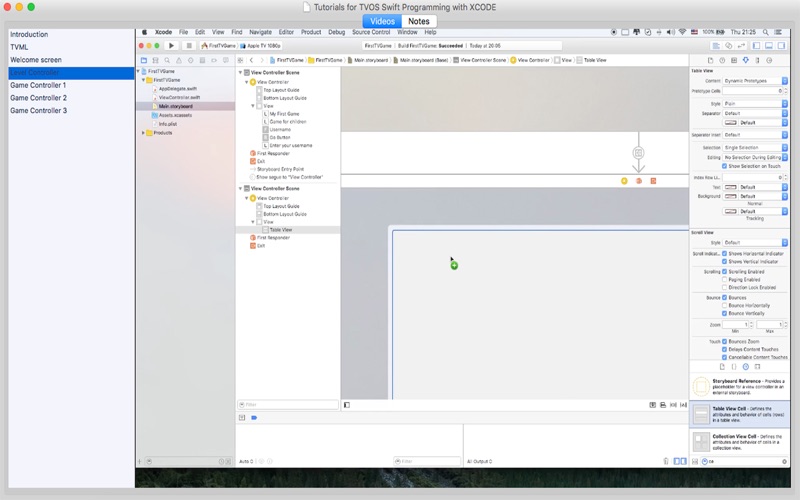Open the Xcode Navigate menu
800x500 pixels.
click(260, 32)
